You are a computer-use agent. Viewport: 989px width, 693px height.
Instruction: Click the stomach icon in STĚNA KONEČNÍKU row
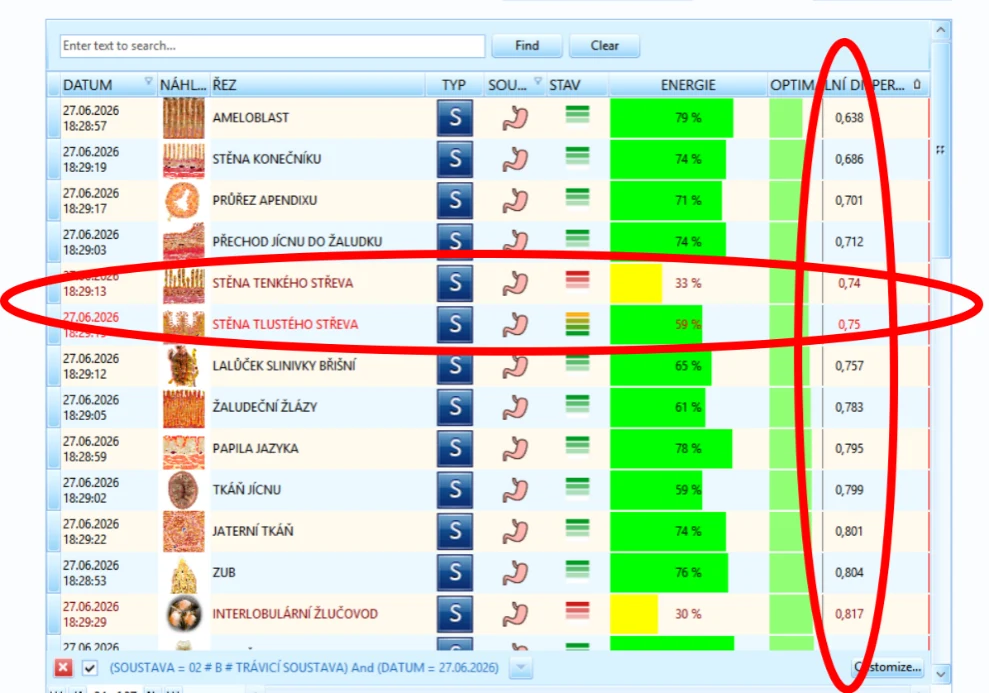[515, 160]
